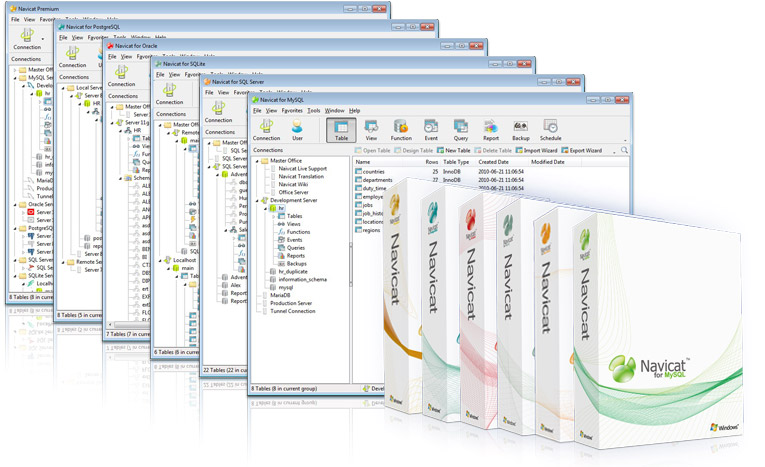765x467 pixels.
Task: Collapse the Development Server node
Action: click(257, 201)
